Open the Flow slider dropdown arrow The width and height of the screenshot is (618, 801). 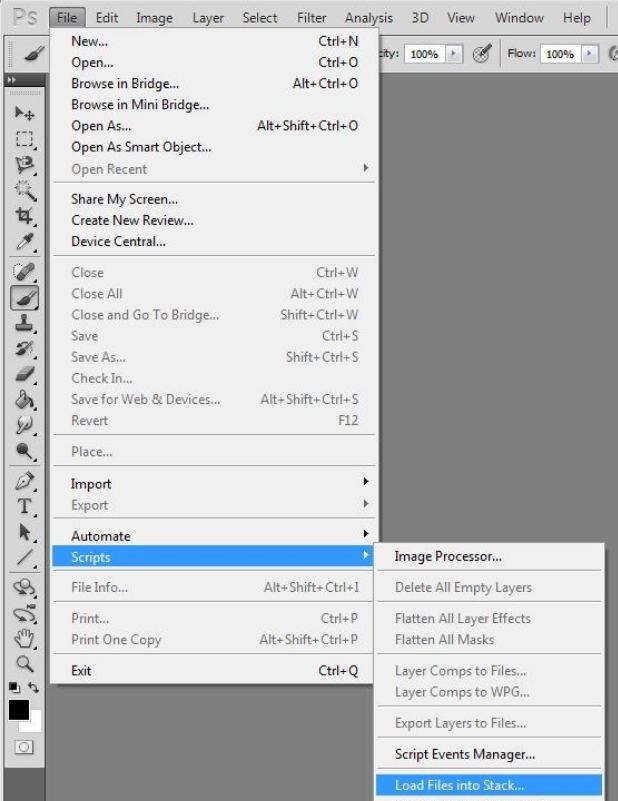[588, 52]
